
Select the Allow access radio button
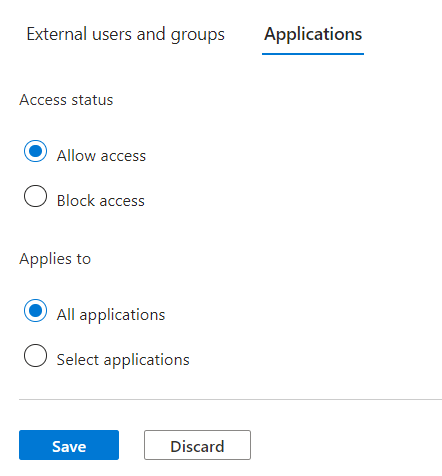(35, 151)
